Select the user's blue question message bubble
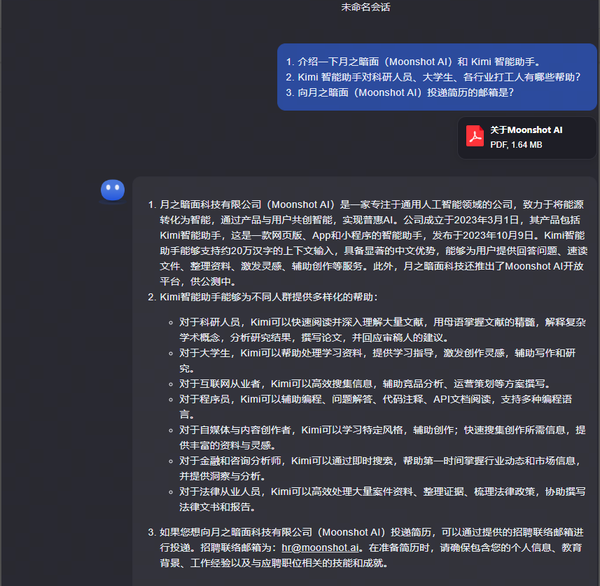Viewport: 600px width, 586px height. click(x=437, y=77)
